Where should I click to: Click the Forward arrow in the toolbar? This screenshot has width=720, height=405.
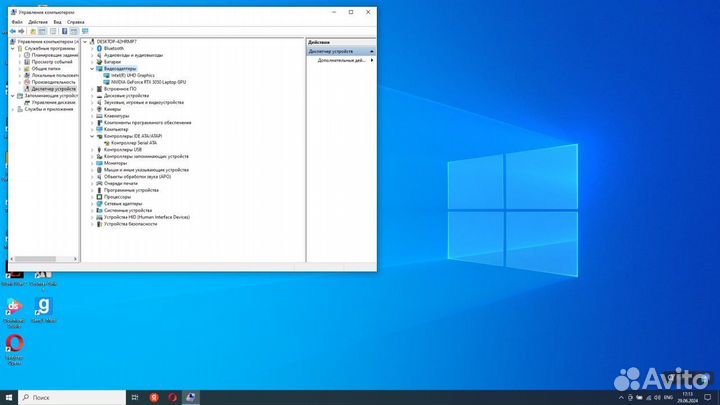tap(21, 31)
